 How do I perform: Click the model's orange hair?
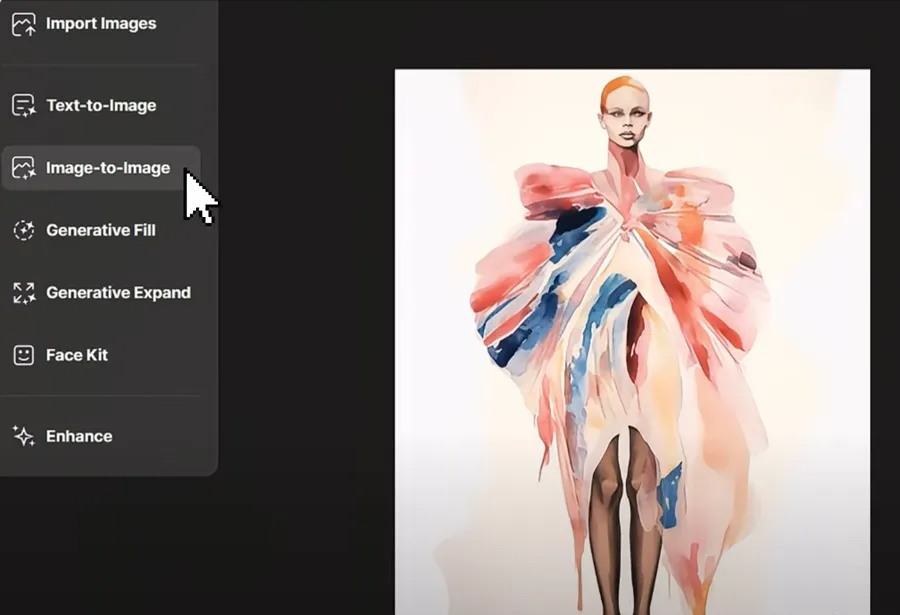[x=618, y=88]
